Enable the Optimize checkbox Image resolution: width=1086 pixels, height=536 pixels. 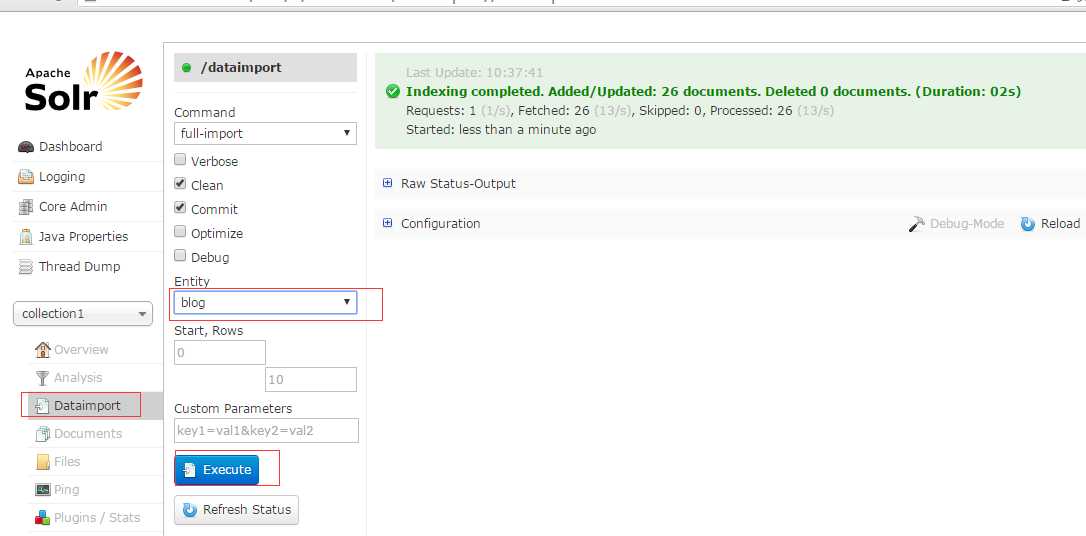point(180,232)
